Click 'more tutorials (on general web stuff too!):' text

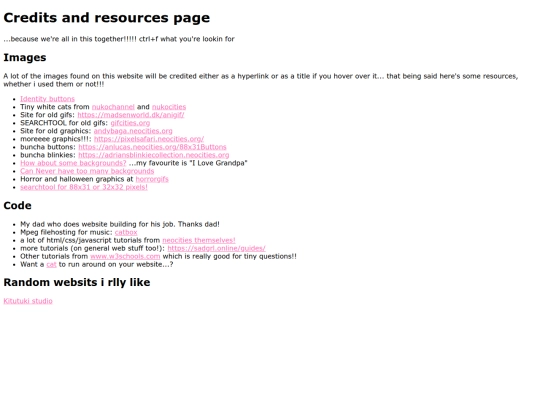coord(93,248)
